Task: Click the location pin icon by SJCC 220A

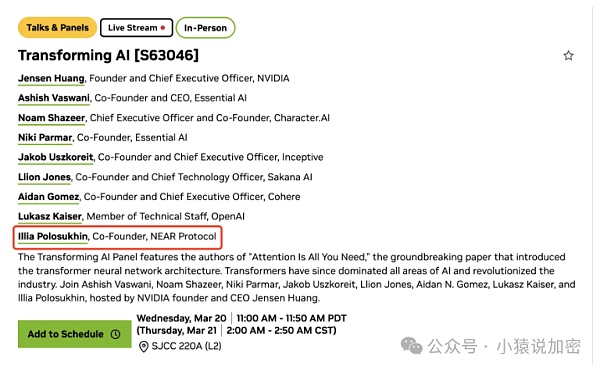Action: (x=143, y=347)
